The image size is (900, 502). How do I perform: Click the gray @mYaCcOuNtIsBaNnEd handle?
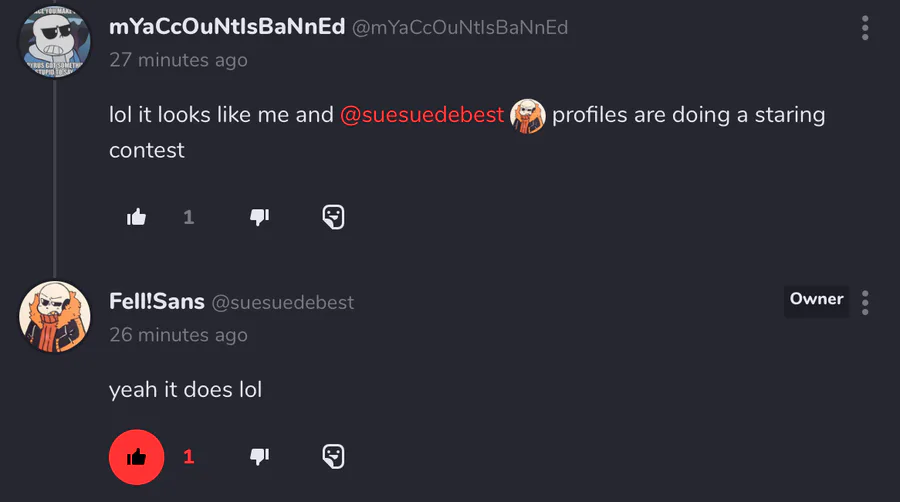tap(460, 28)
